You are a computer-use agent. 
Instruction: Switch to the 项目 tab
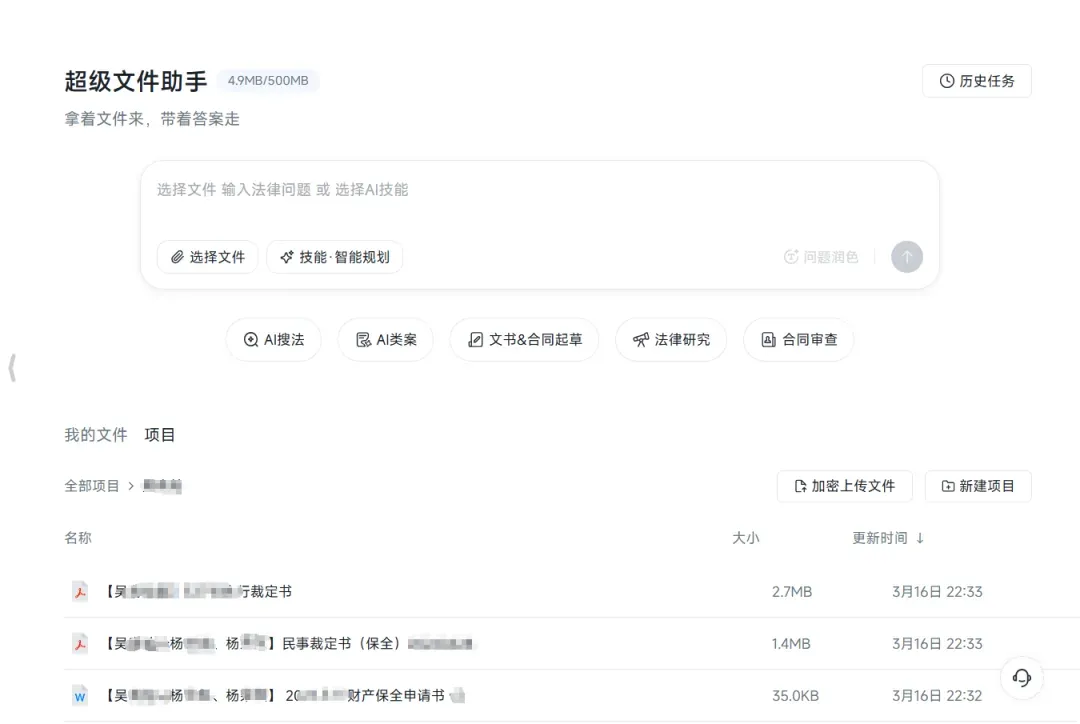pyautogui.click(x=160, y=435)
